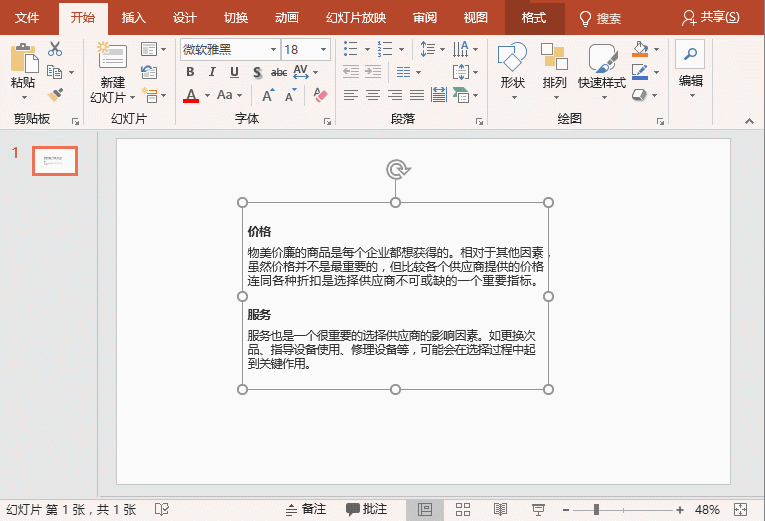
Task: Select slide 1 thumbnail in the panel
Action: point(55,160)
